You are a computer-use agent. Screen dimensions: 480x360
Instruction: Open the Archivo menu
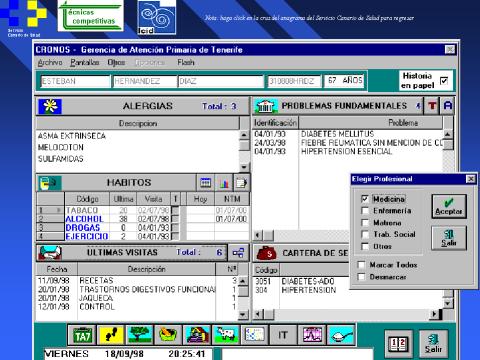(x=50, y=63)
